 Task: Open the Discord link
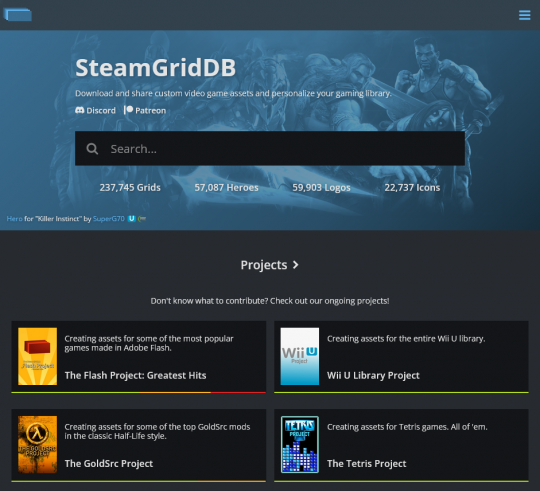coord(95,110)
